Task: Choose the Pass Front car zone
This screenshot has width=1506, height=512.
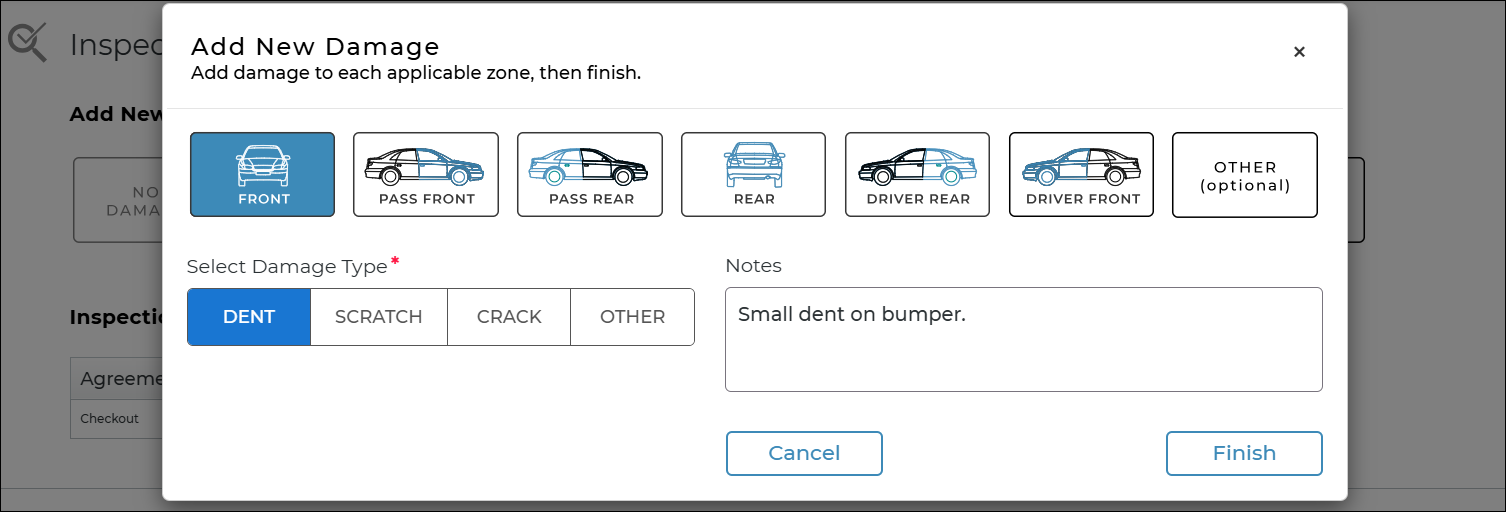Action: [x=426, y=175]
